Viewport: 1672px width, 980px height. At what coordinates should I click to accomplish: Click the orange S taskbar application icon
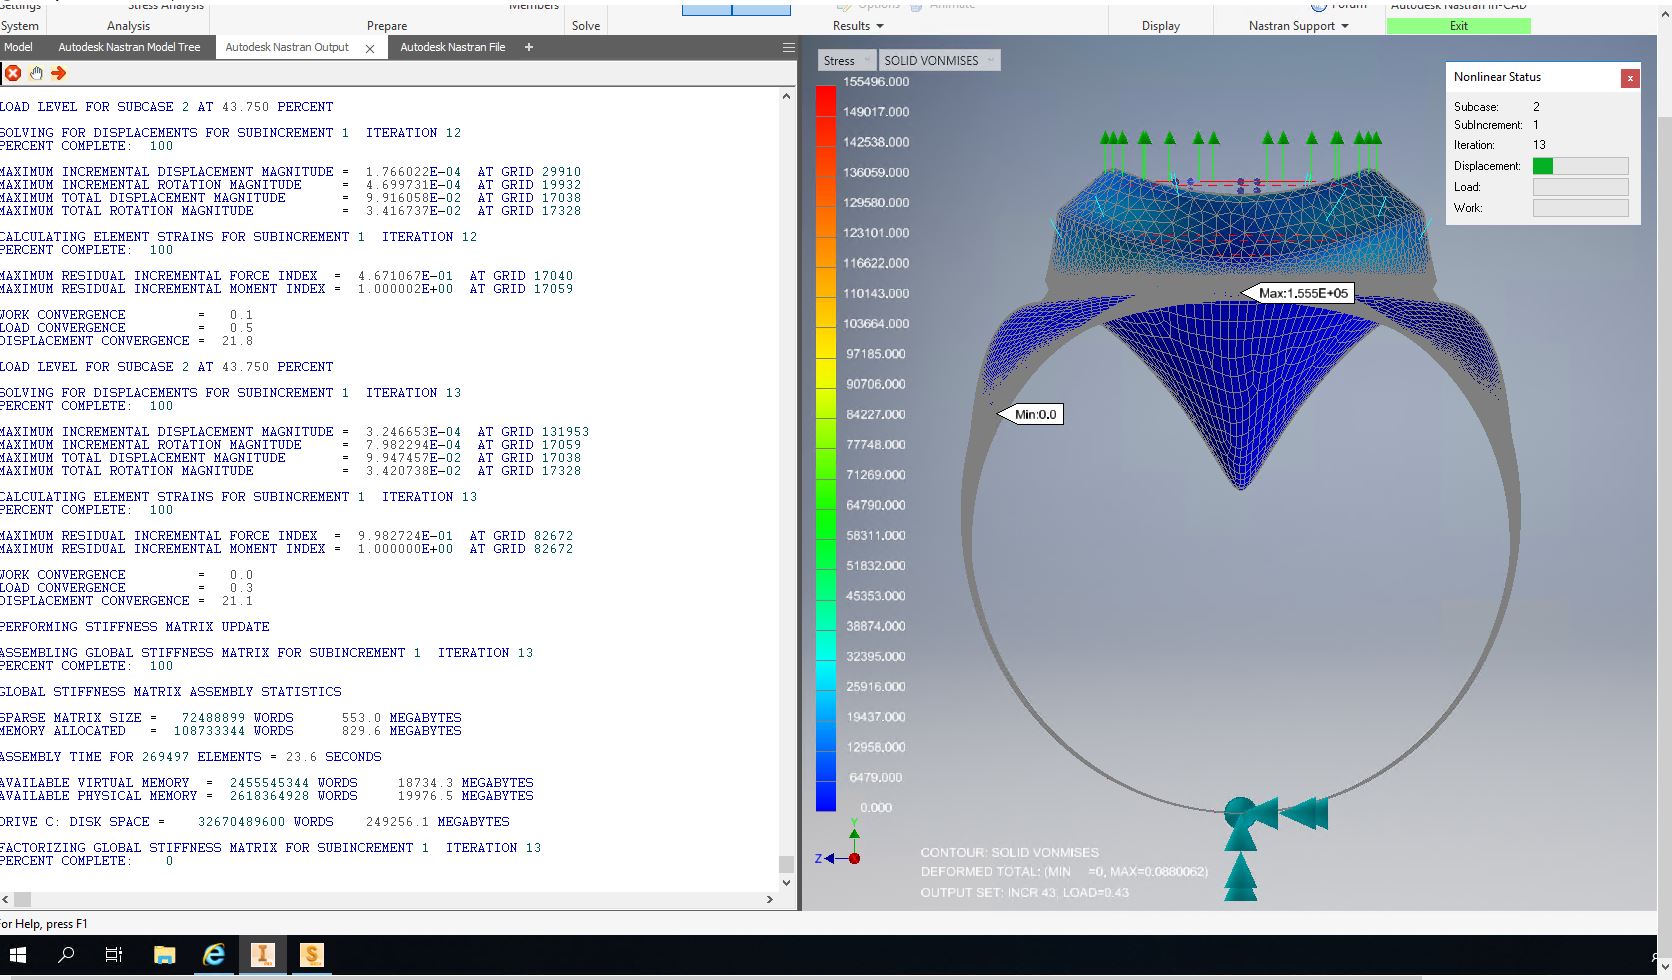[311, 955]
